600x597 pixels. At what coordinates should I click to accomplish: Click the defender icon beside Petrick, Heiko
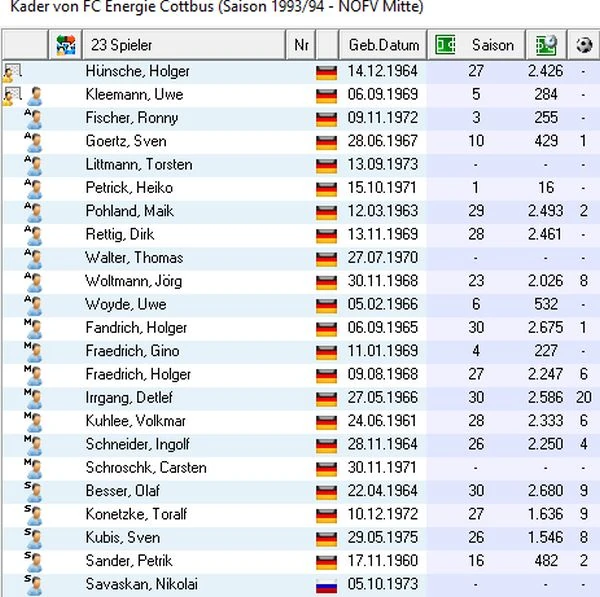point(33,189)
